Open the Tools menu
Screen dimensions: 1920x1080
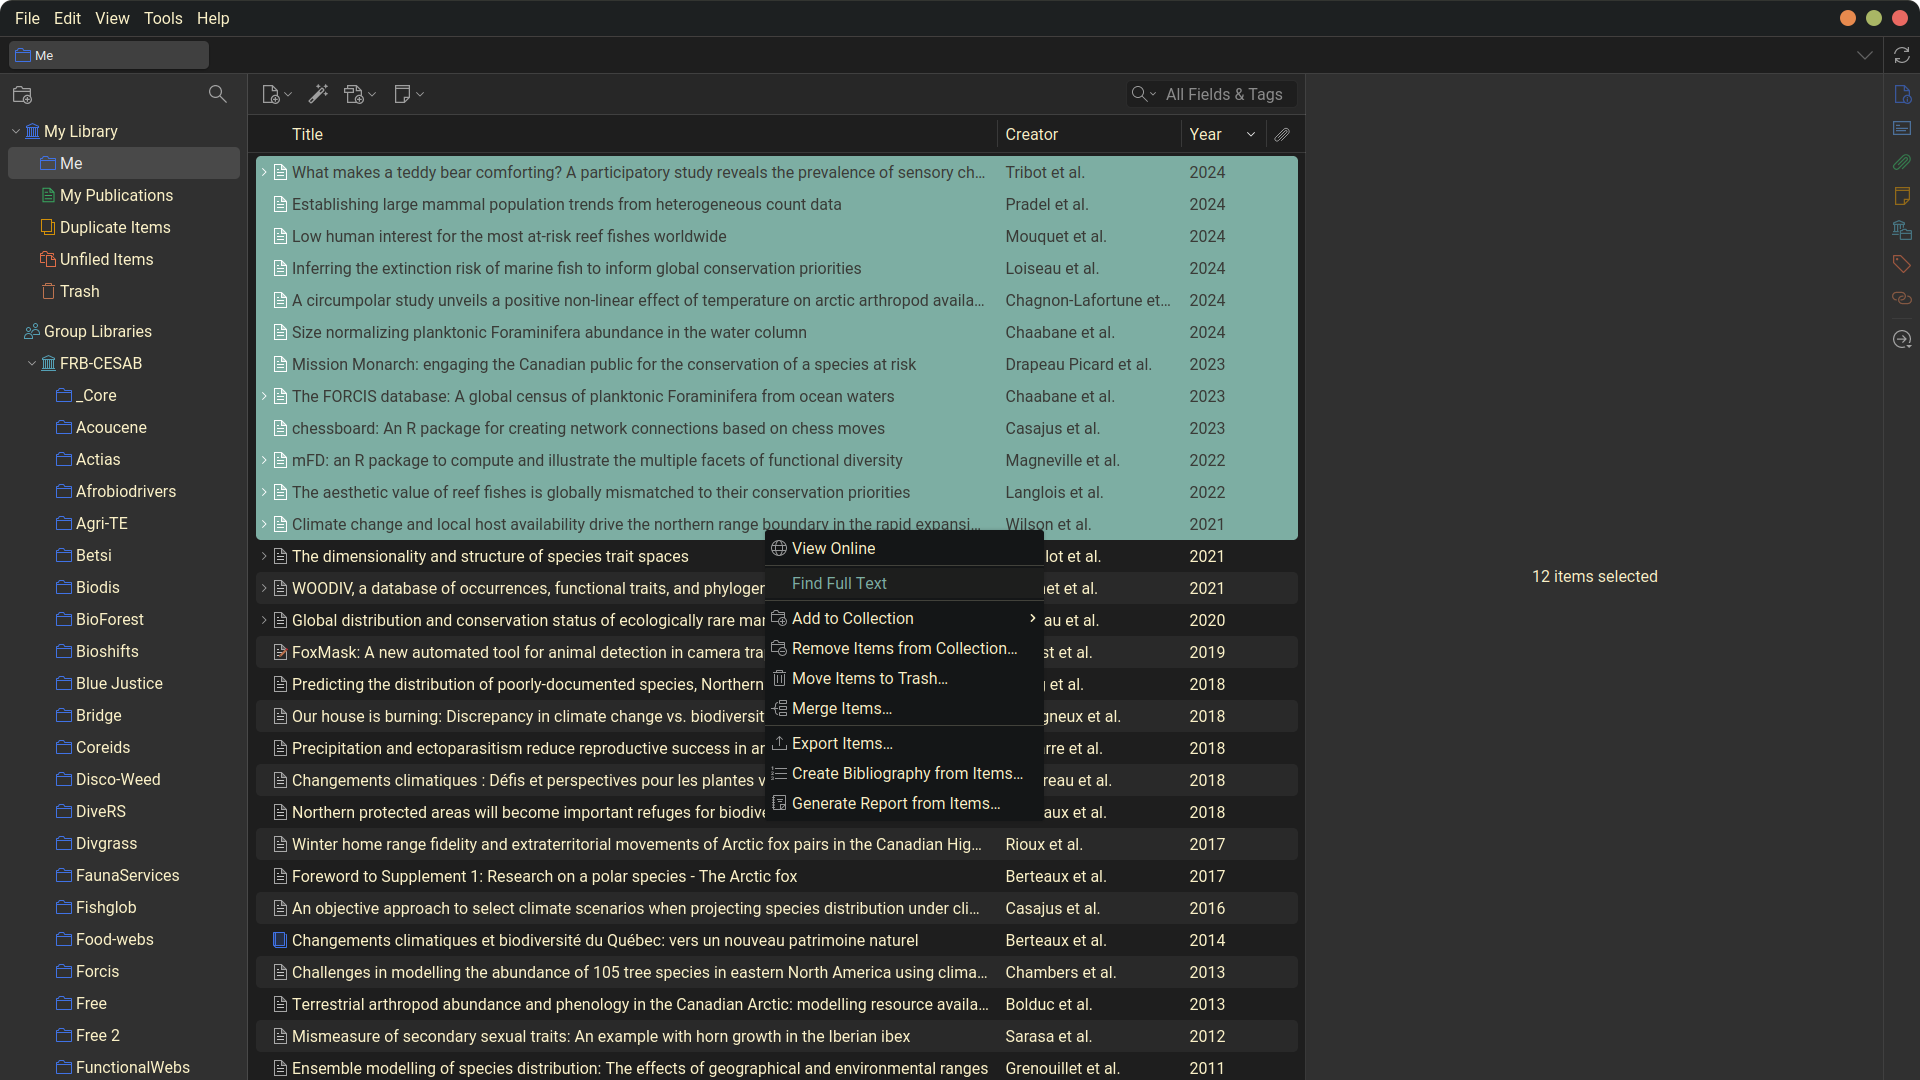162,18
